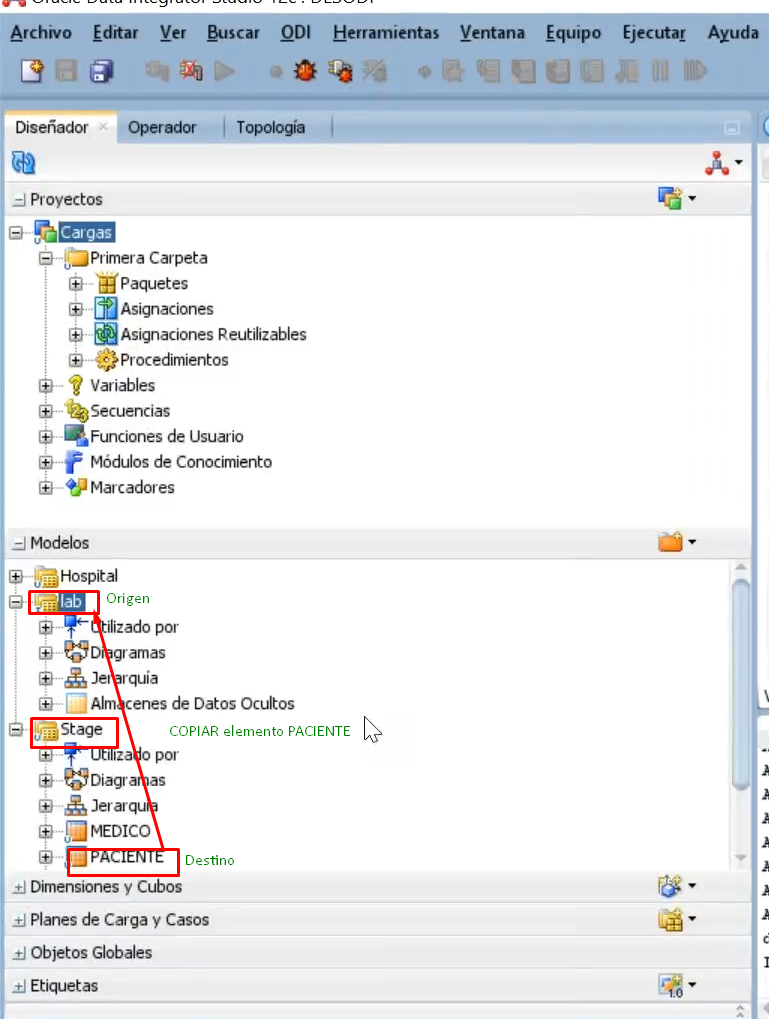
Task: Minimize the Designer panel with its minimize icon
Action: [x=732, y=128]
